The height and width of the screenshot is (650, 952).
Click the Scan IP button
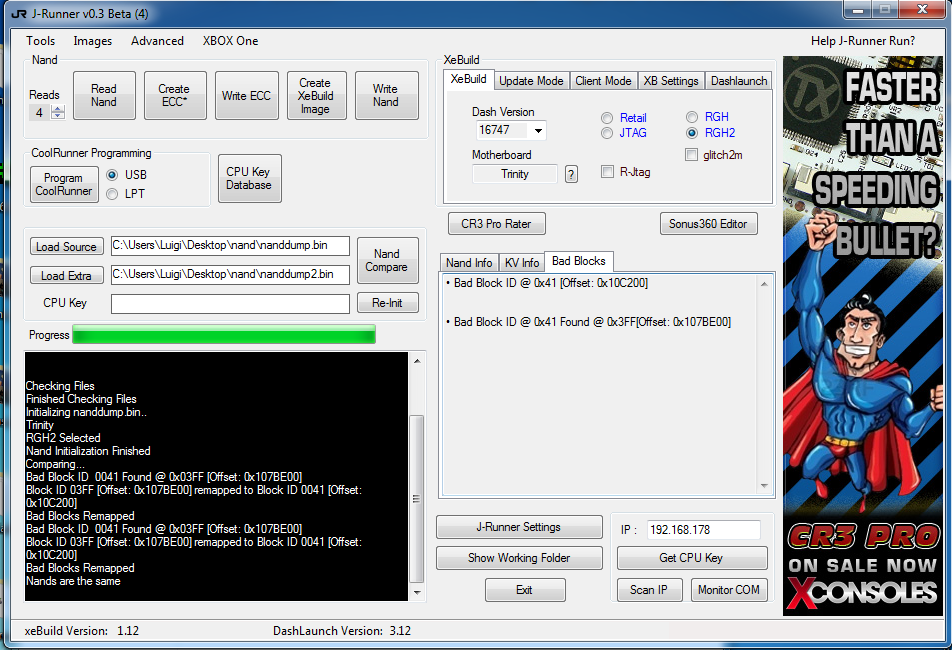pos(649,590)
